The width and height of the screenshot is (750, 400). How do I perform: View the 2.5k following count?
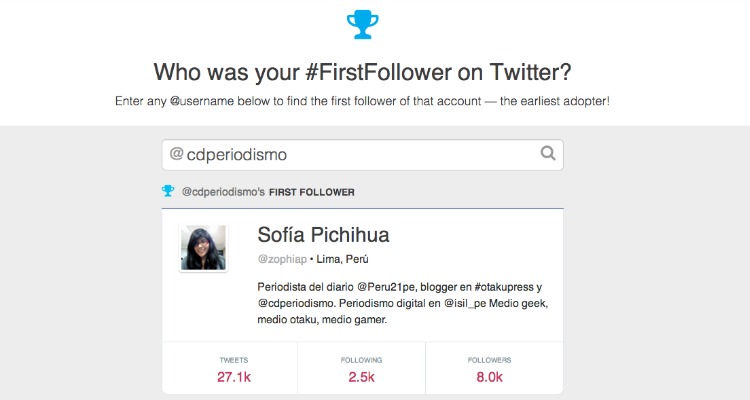(362, 377)
